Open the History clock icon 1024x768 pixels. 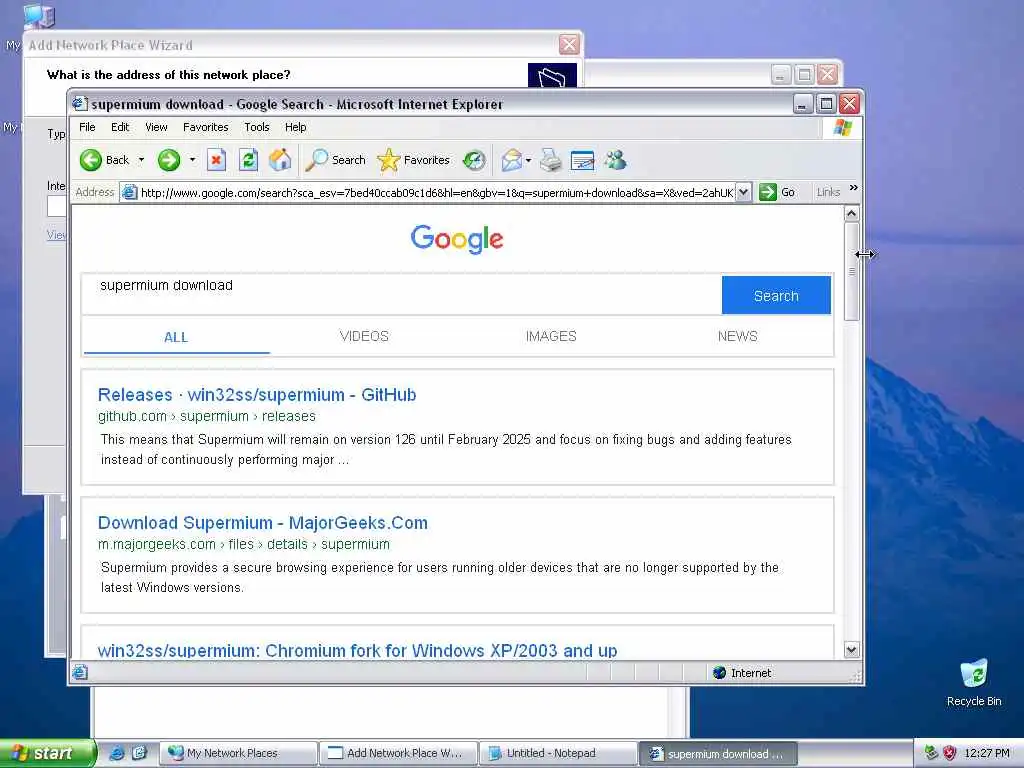tap(474, 160)
